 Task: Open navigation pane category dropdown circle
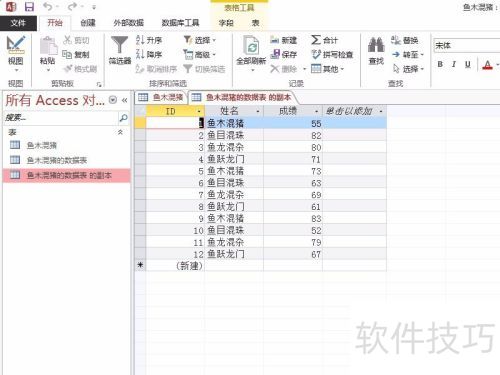[113, 100]
